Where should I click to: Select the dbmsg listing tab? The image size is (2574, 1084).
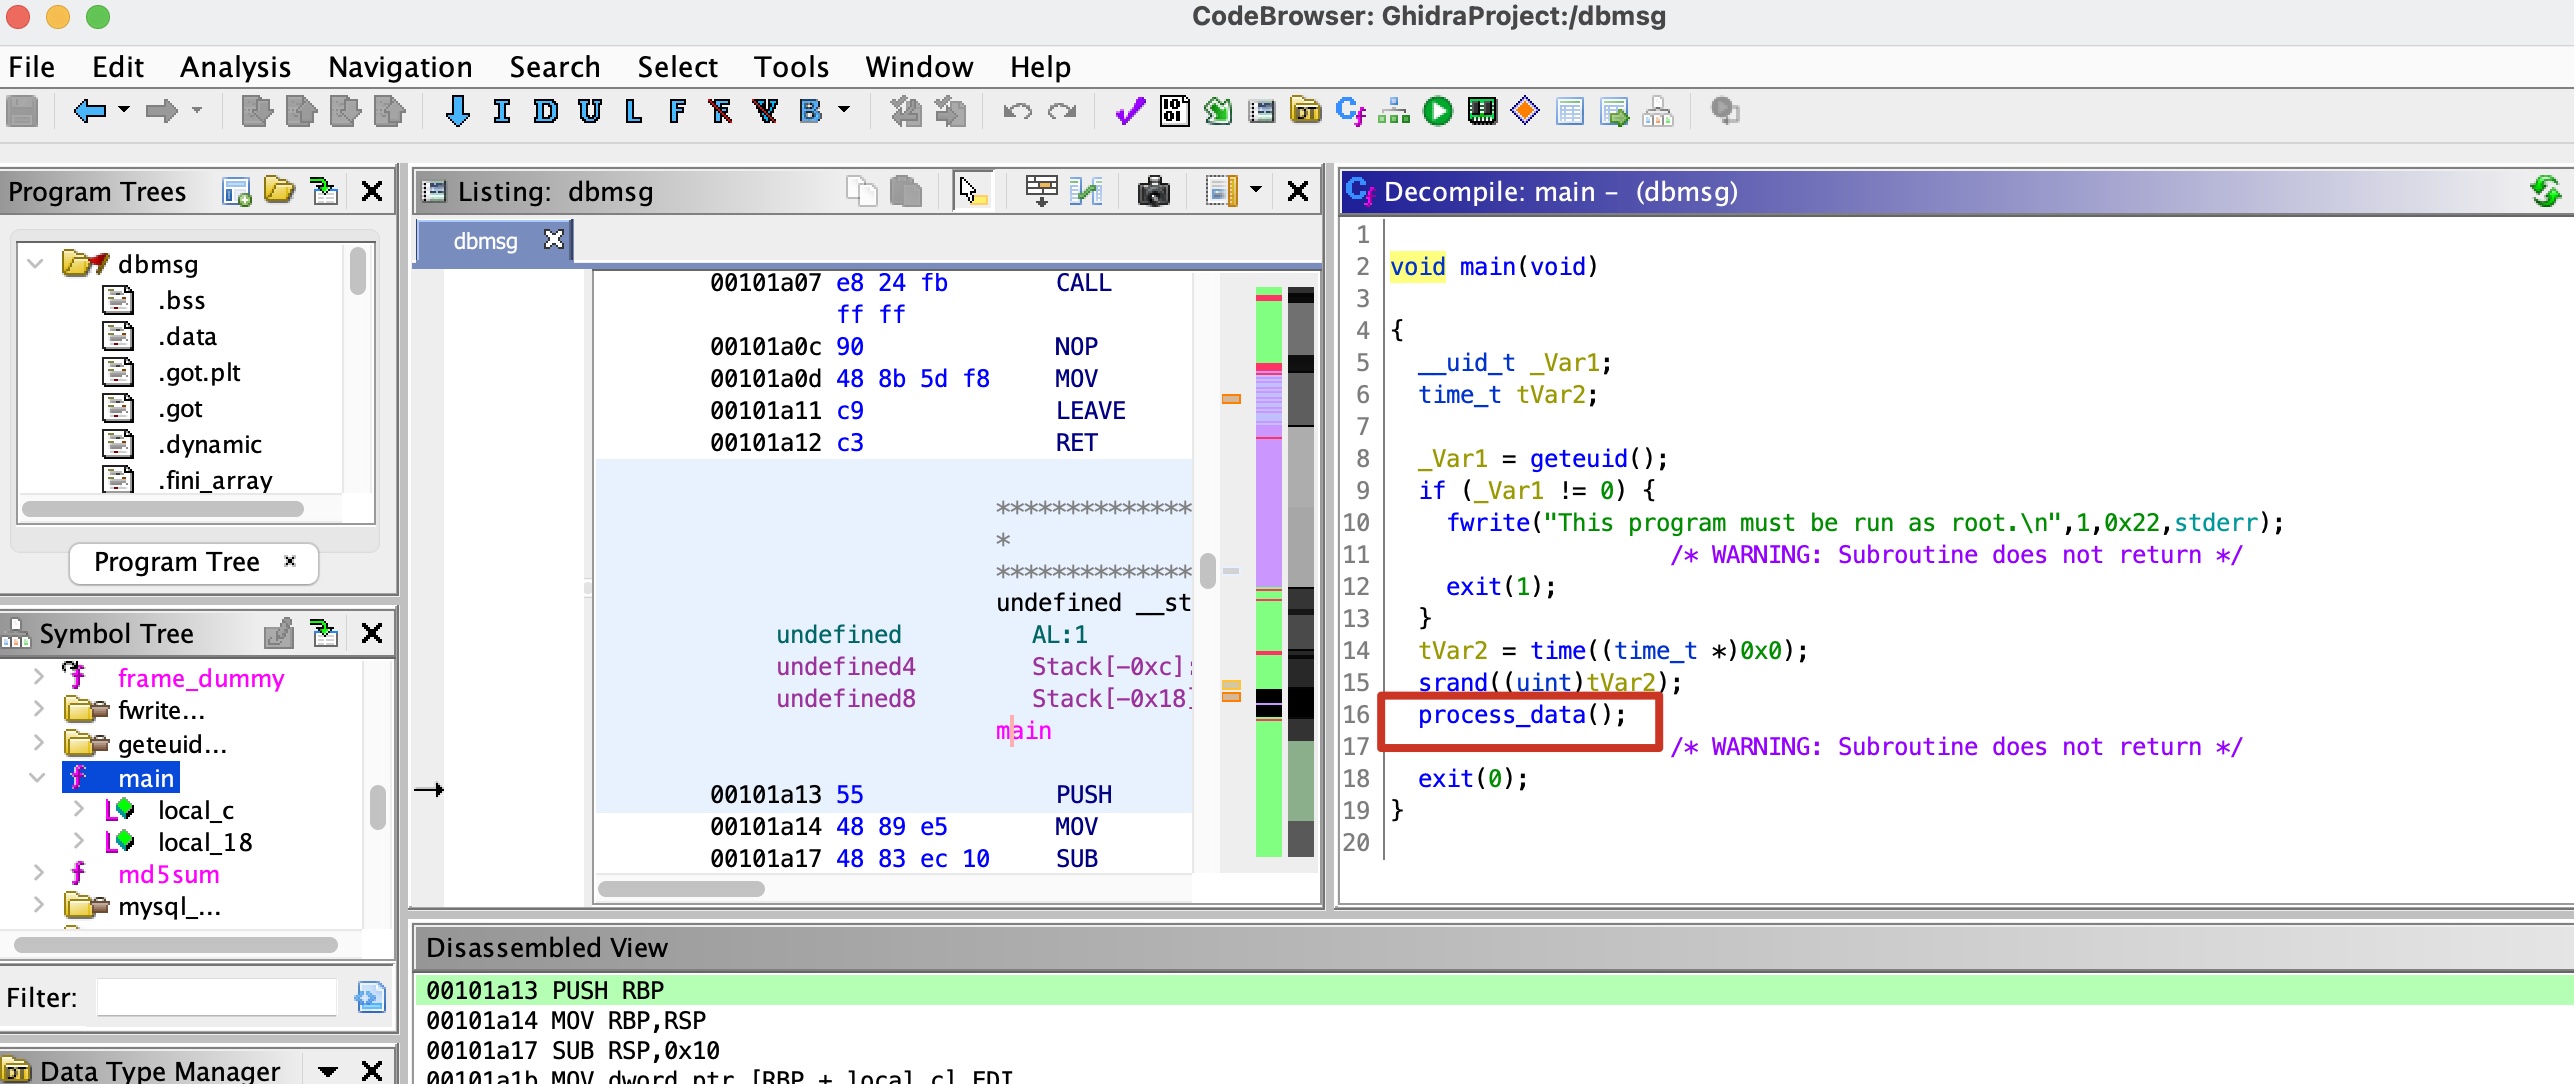(x=485, y=241)
